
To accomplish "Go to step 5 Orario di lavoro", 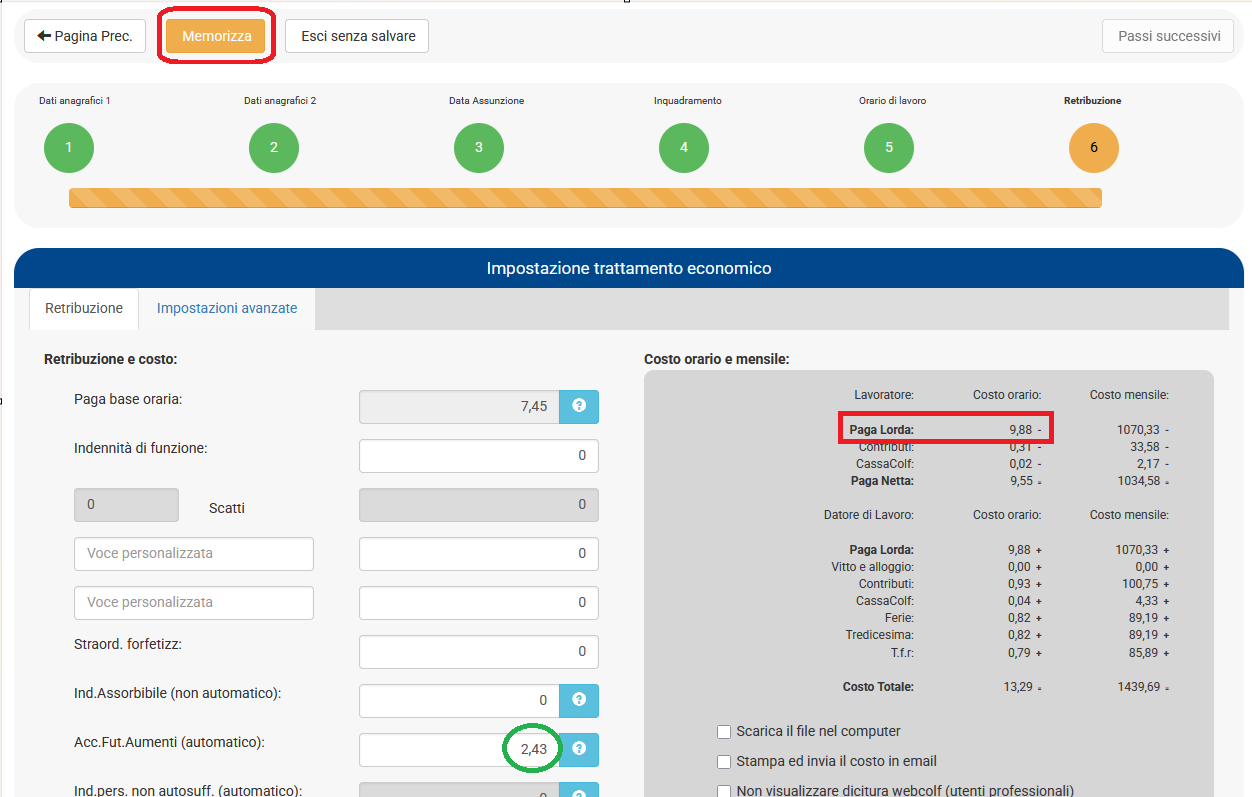I will [x=889, y=148].
